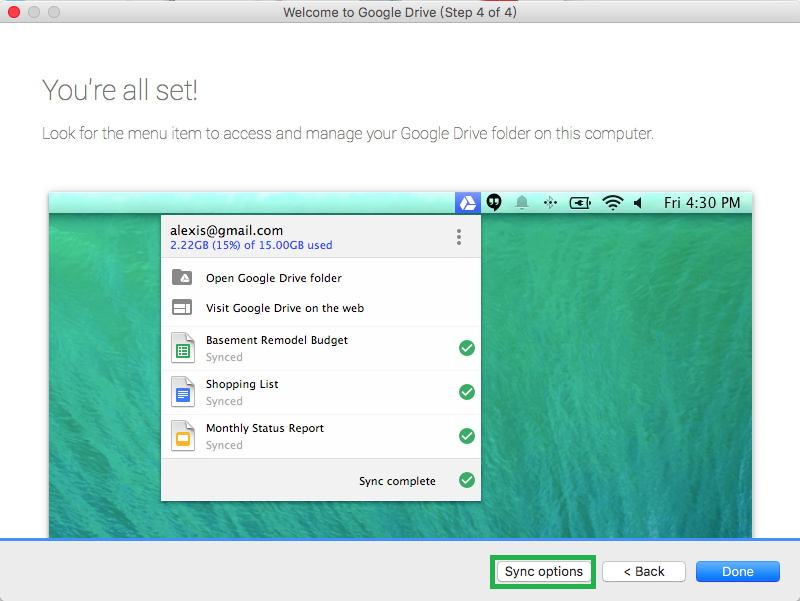Click the 2.22GB of 15.00GB used text
This screenshot has height=601, width=800.
pyautogui.click(x=251, y=245)
